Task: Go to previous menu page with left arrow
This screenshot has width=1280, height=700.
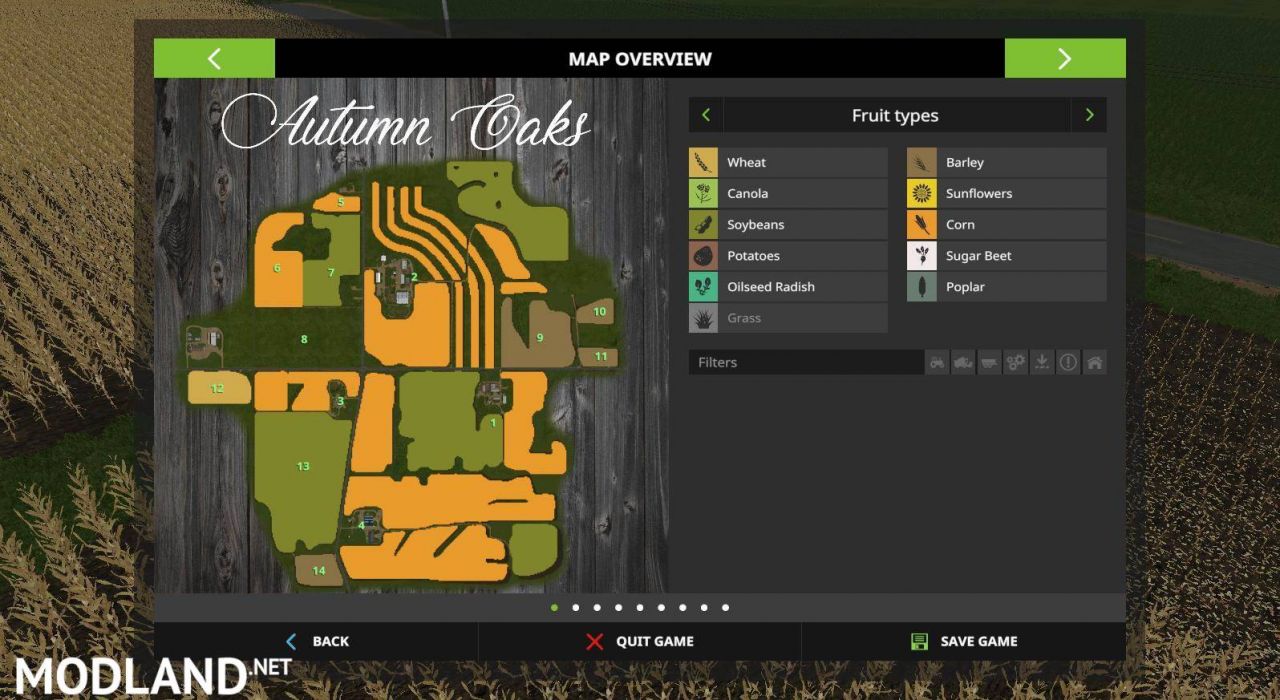Action: coord(214,59)
